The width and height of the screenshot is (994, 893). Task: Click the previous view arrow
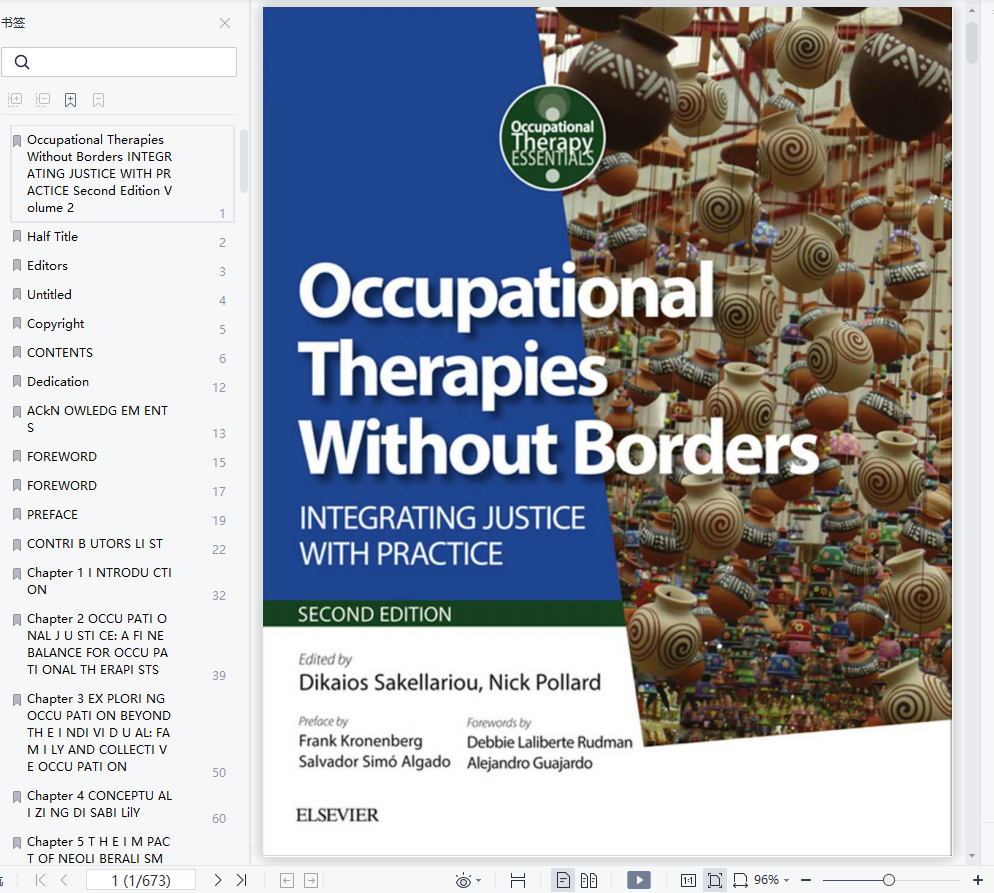tap(287, 880)
